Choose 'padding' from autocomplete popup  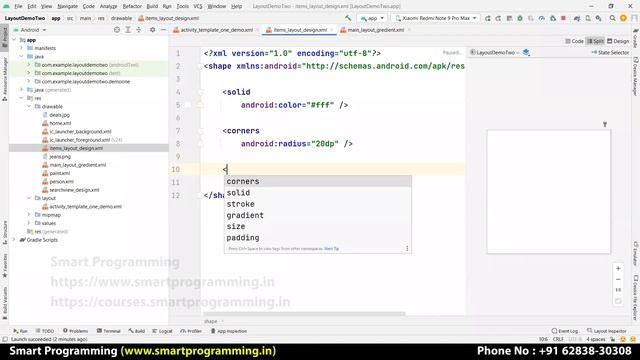[x=318, y=238]
